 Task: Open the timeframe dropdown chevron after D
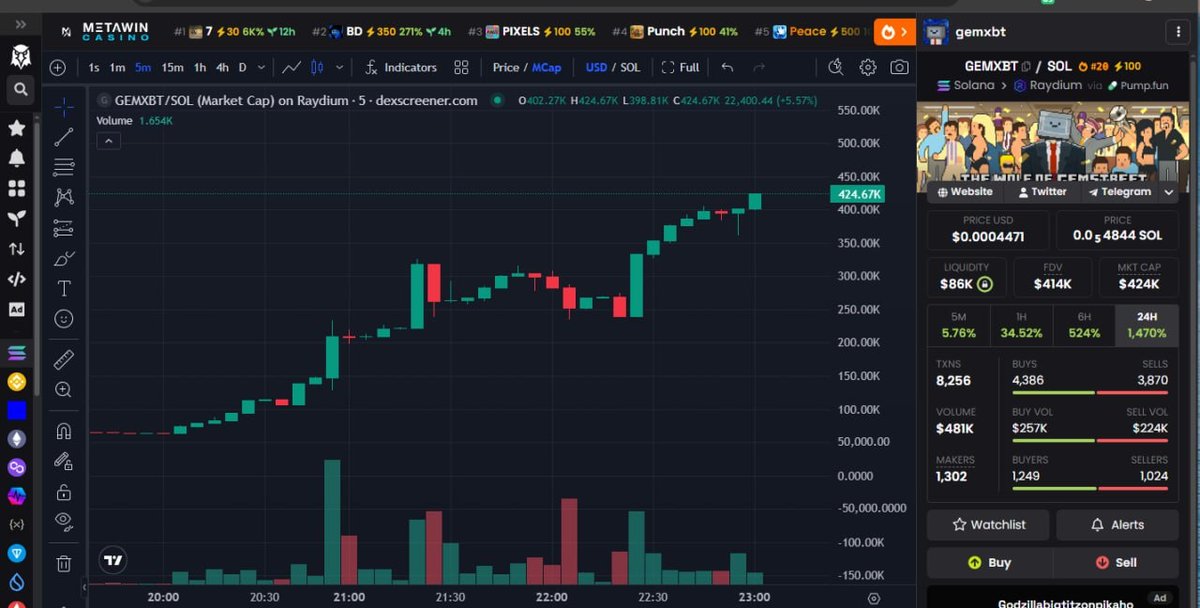261,68
